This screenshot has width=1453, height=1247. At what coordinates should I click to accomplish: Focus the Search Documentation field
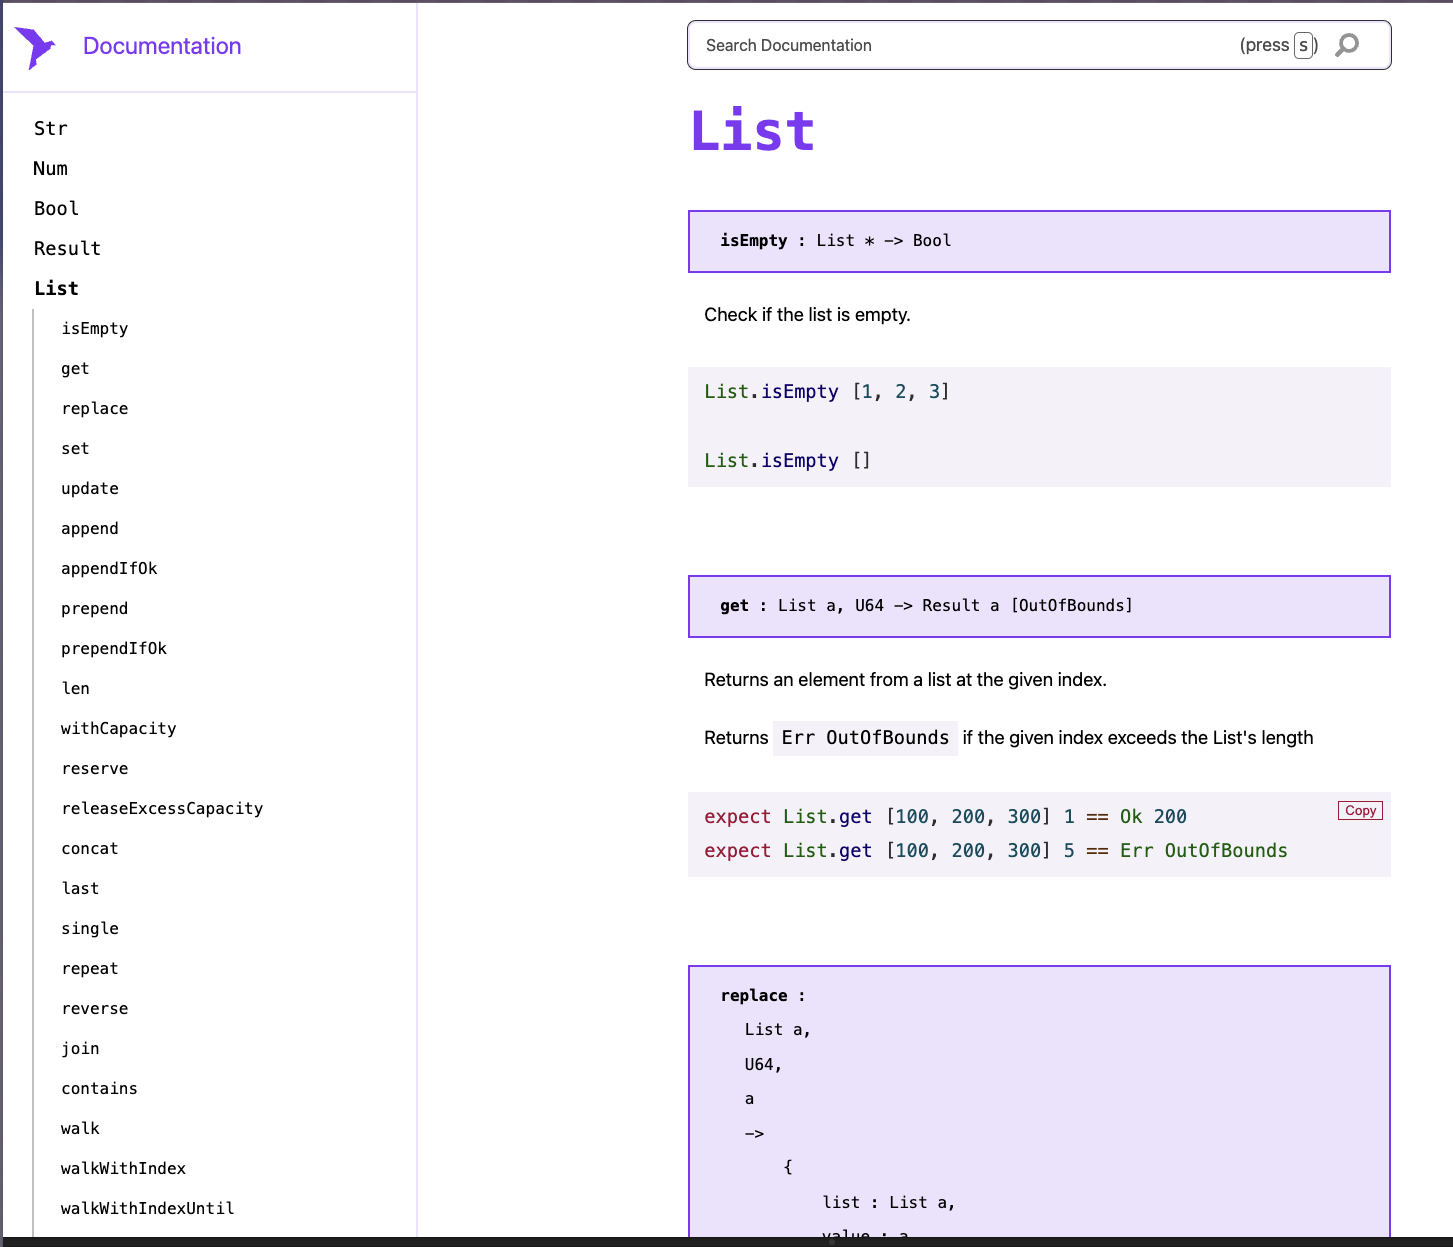[x=1039, y=45]
